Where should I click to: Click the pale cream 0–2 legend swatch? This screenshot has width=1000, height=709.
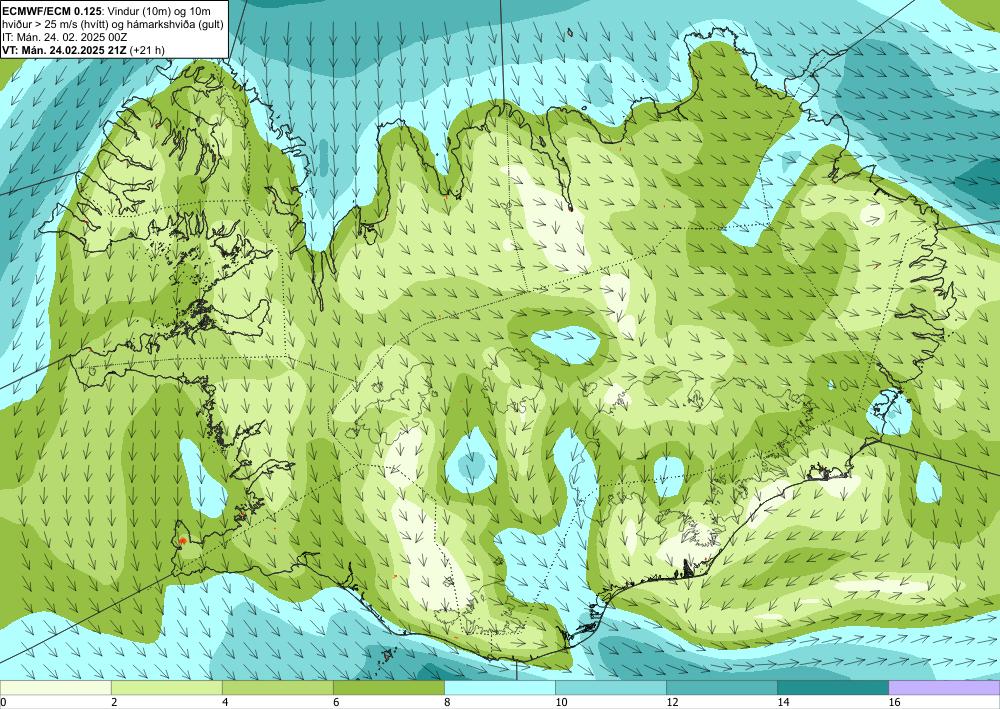55,687
